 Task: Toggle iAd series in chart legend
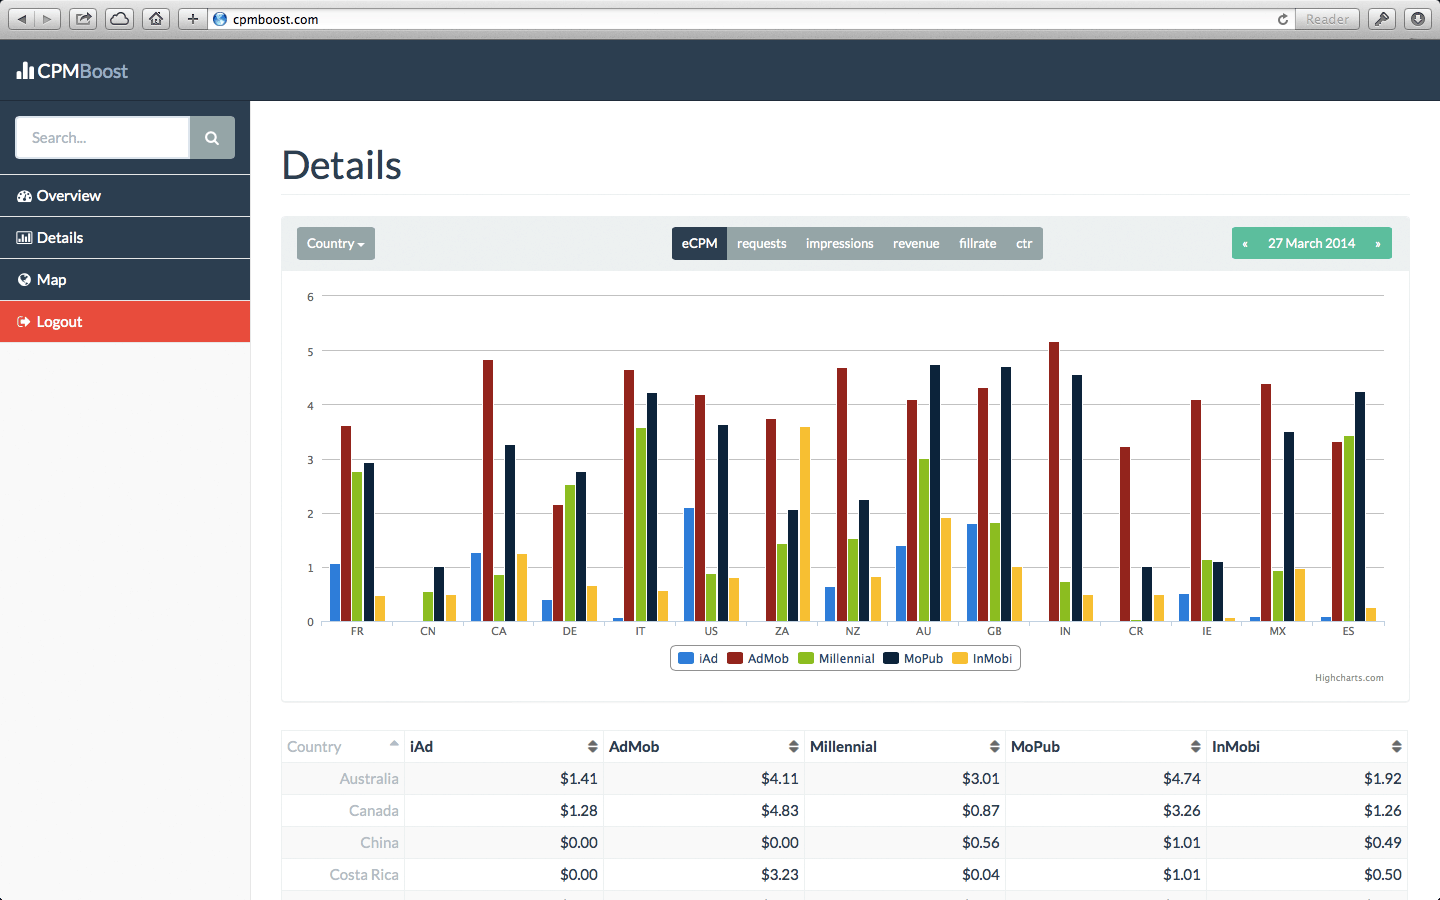click(698, 659)
